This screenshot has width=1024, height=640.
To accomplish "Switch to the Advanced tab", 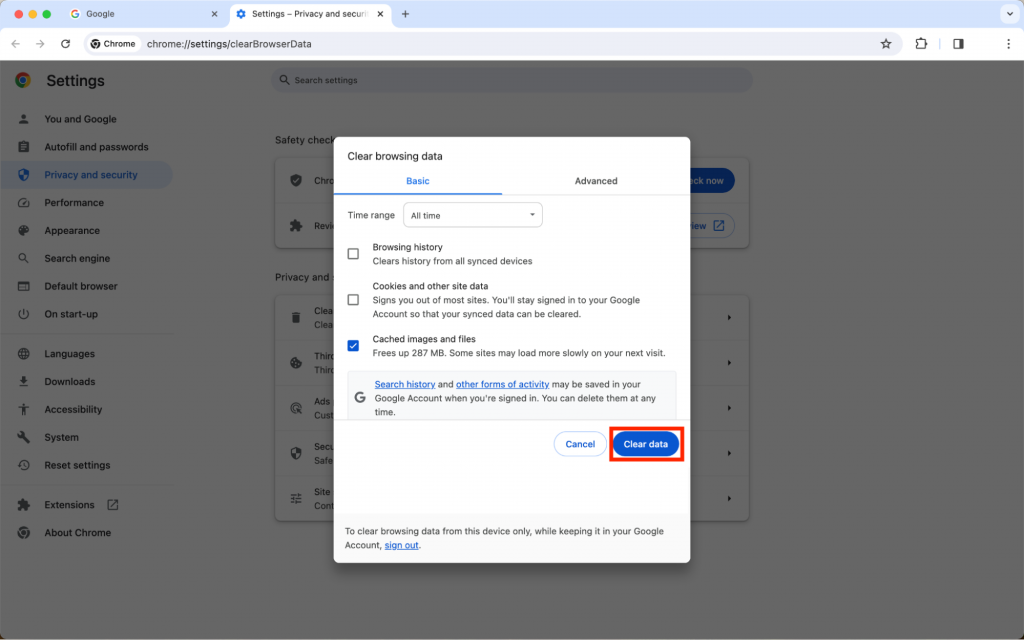I will pos(596,181).
